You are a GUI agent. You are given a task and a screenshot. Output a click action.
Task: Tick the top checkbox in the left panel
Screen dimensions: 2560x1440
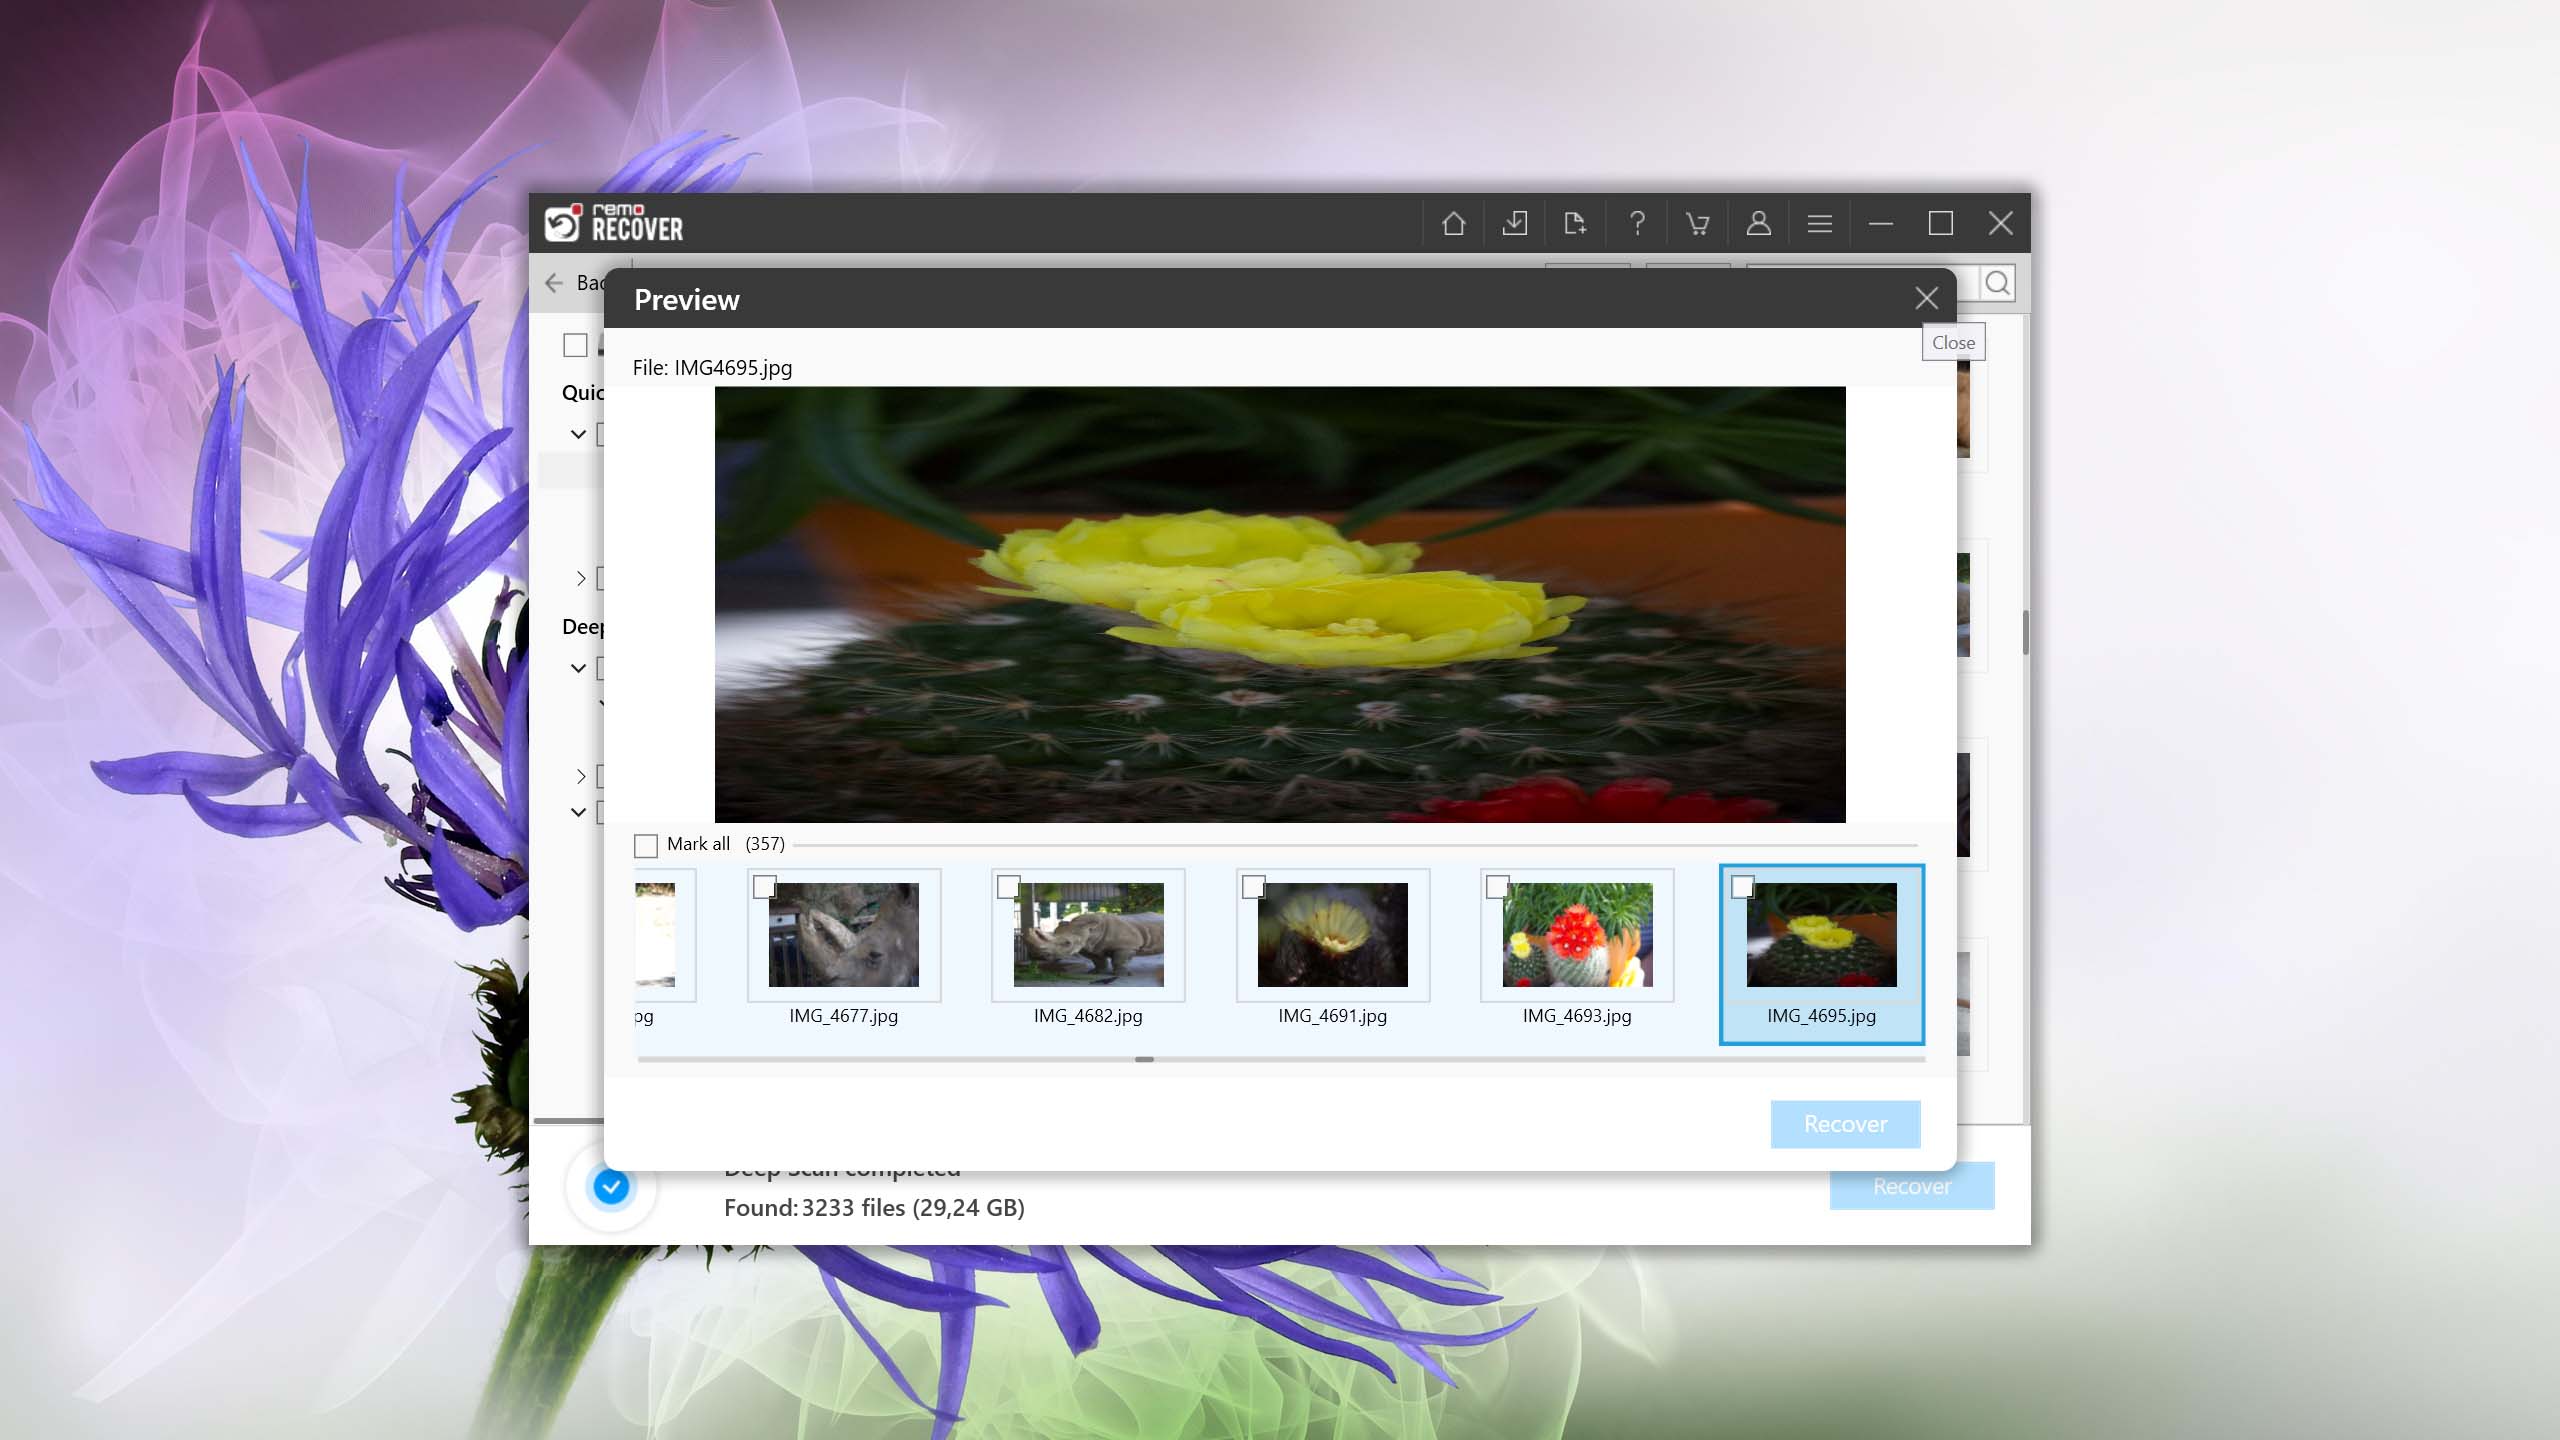[x=575, y=345]
